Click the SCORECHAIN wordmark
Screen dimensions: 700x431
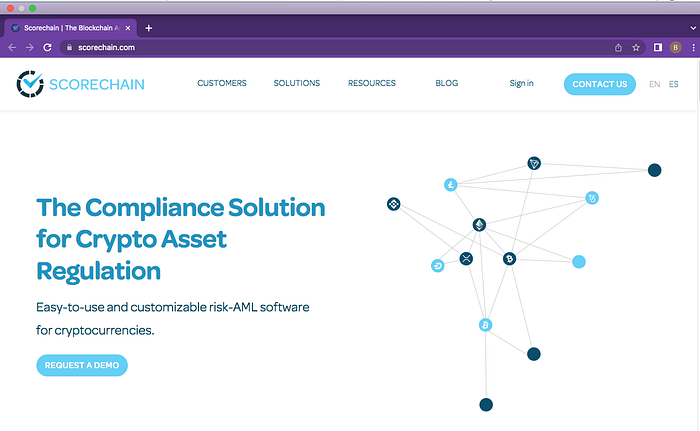(x=97, y=84)
